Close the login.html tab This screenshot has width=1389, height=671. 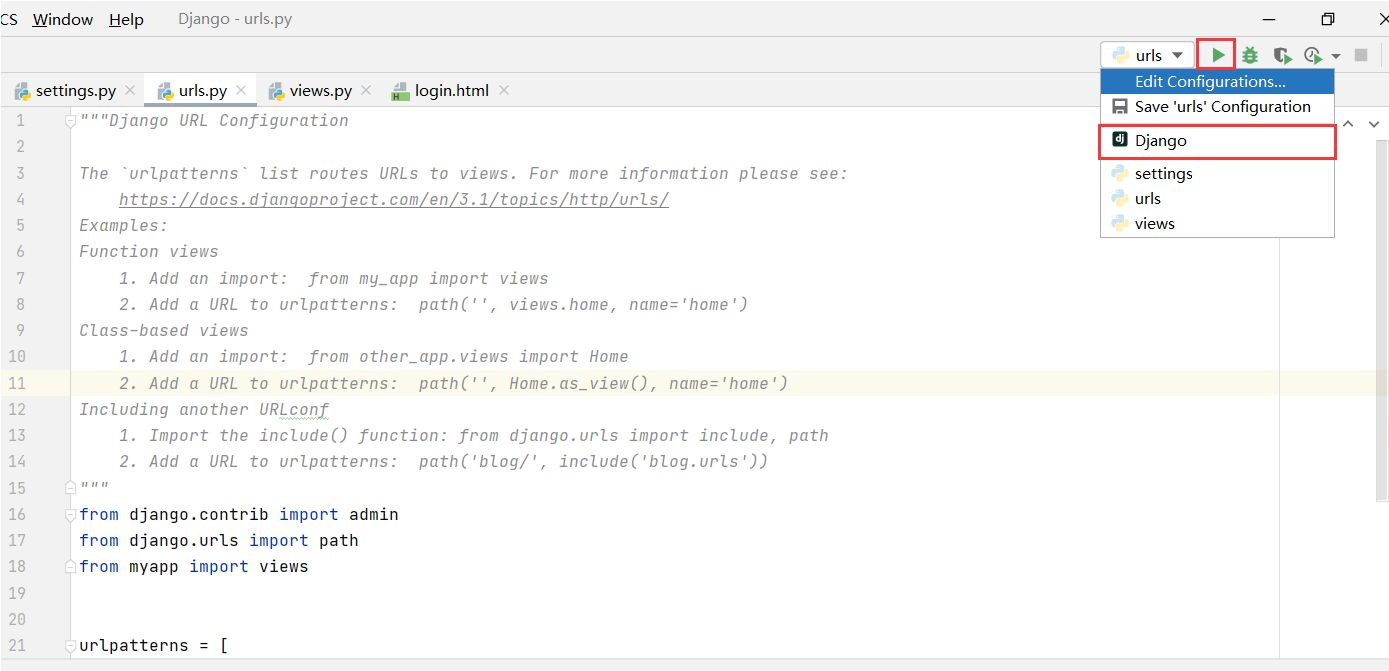[504, 90]
